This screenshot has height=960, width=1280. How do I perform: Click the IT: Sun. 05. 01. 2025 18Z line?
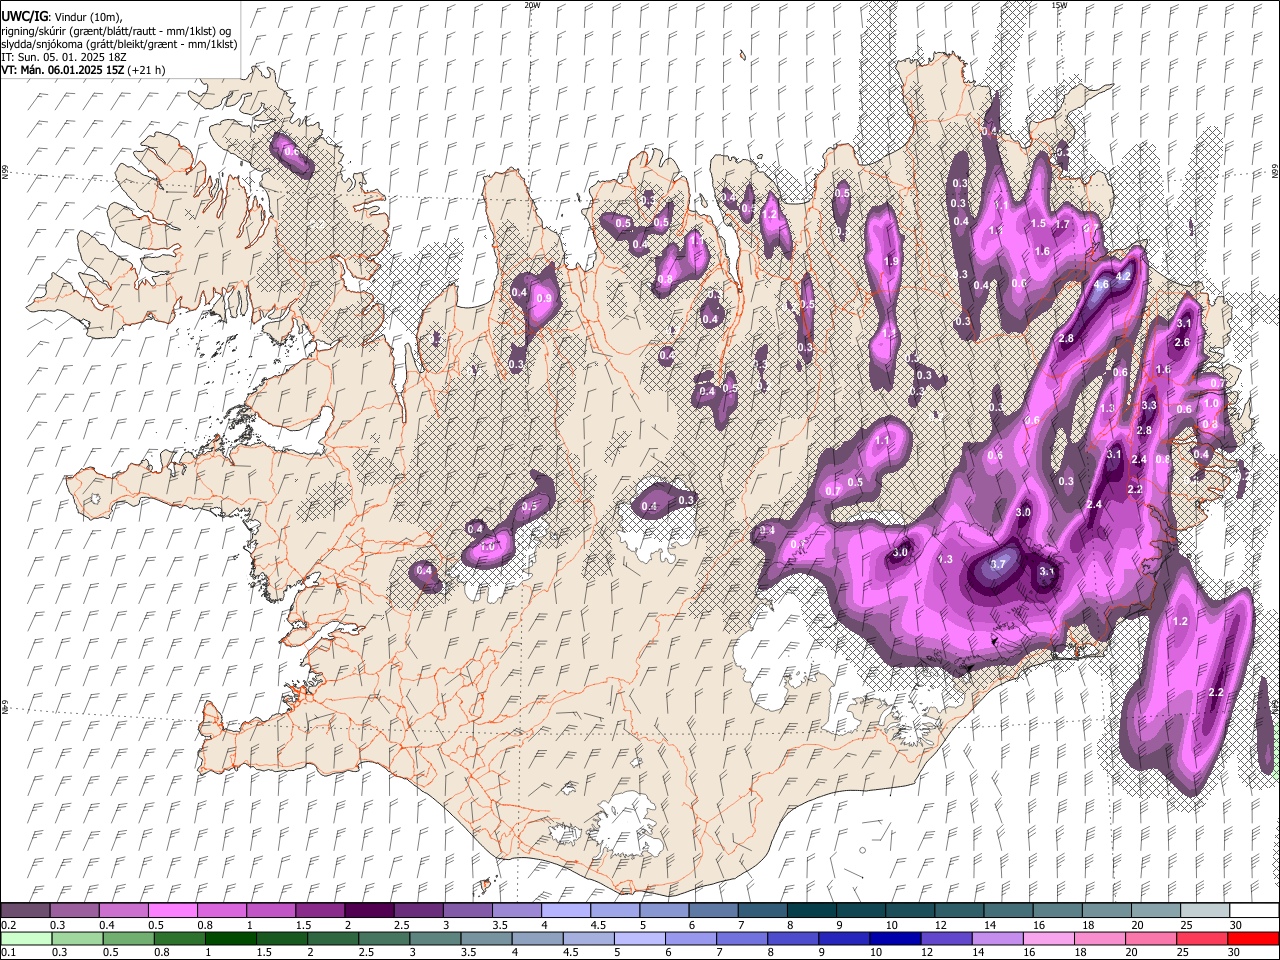[x=64, y=57]
